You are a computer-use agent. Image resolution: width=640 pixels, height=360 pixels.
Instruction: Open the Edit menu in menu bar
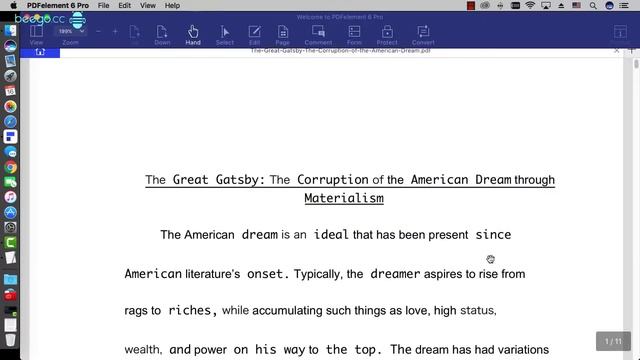tap(124, 5)
